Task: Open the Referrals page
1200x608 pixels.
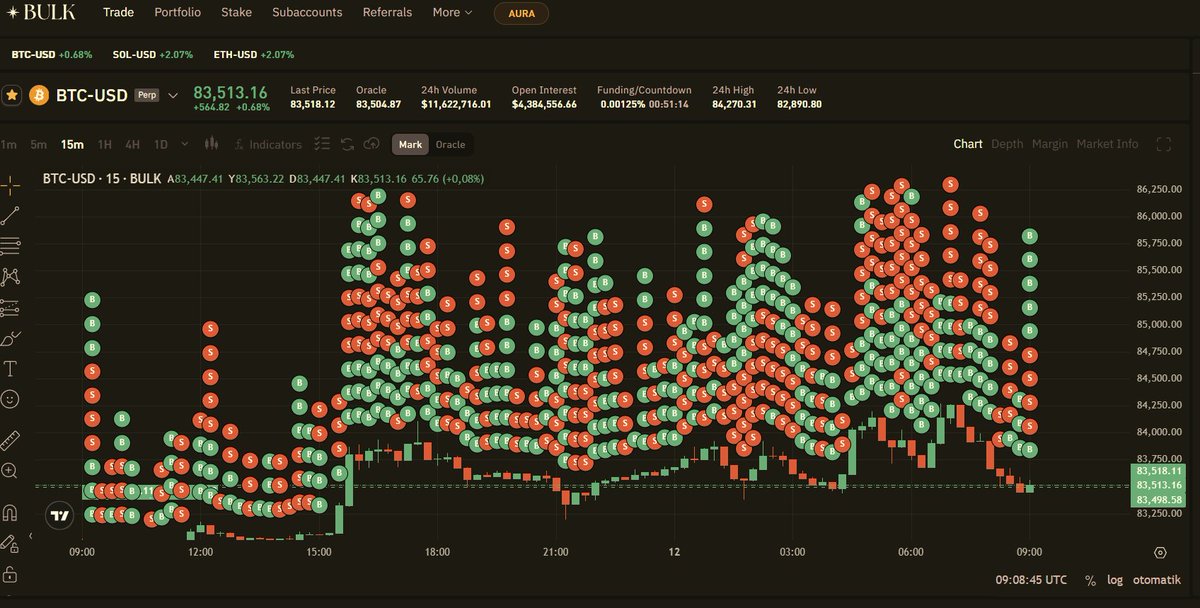Action: (387, 13)
